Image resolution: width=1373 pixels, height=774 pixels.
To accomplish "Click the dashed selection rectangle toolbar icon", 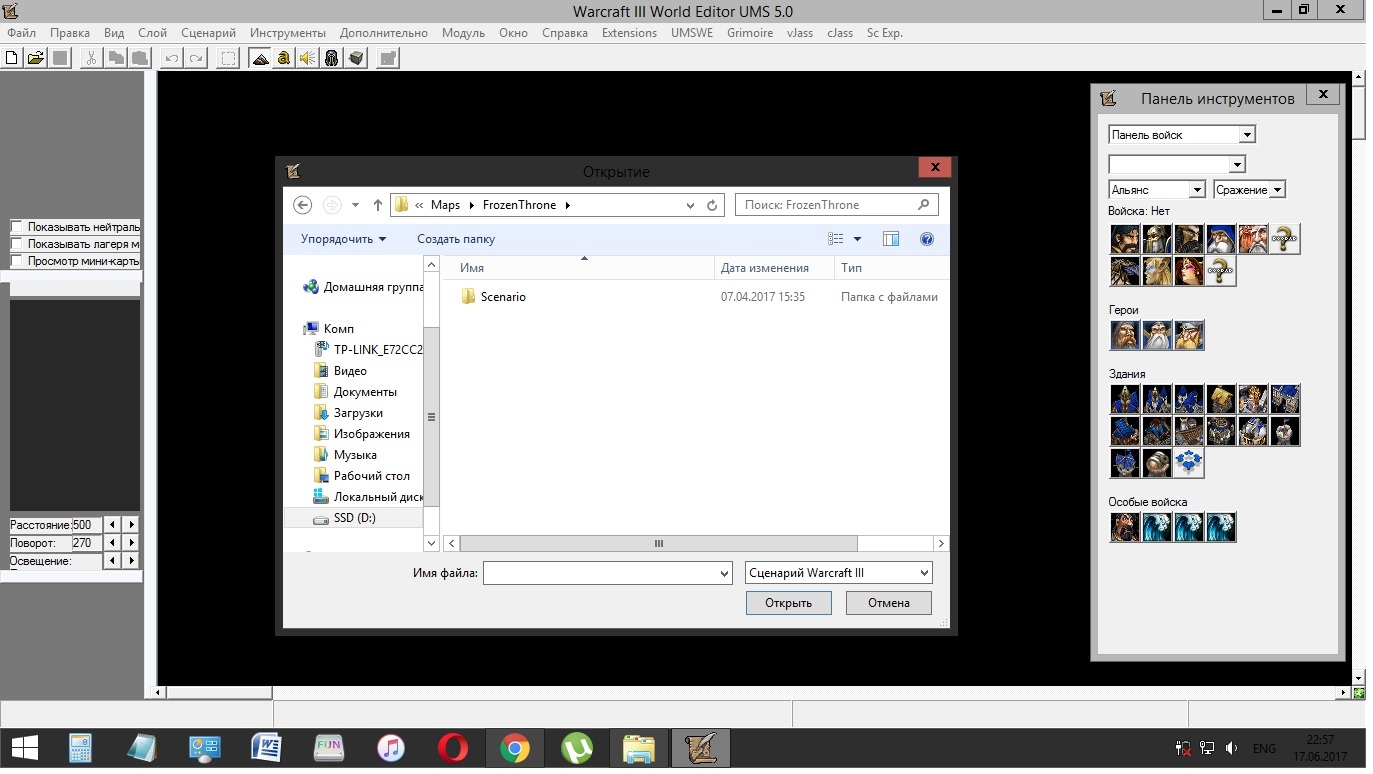I will coord(229,58).
